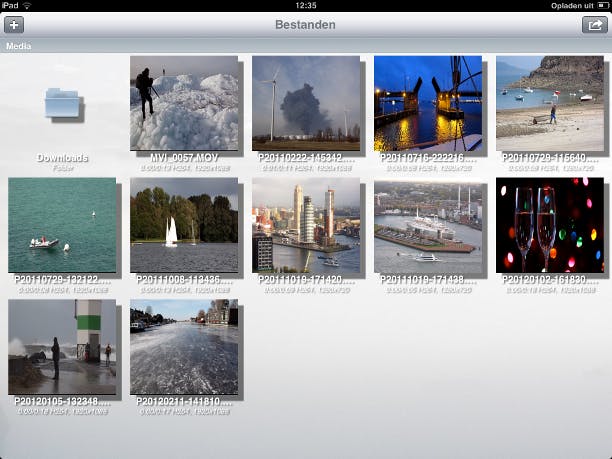The height and width of the screenshot is (459, 612).
Task: Select the P20111019-171420 file name
Action: [306, 279]
